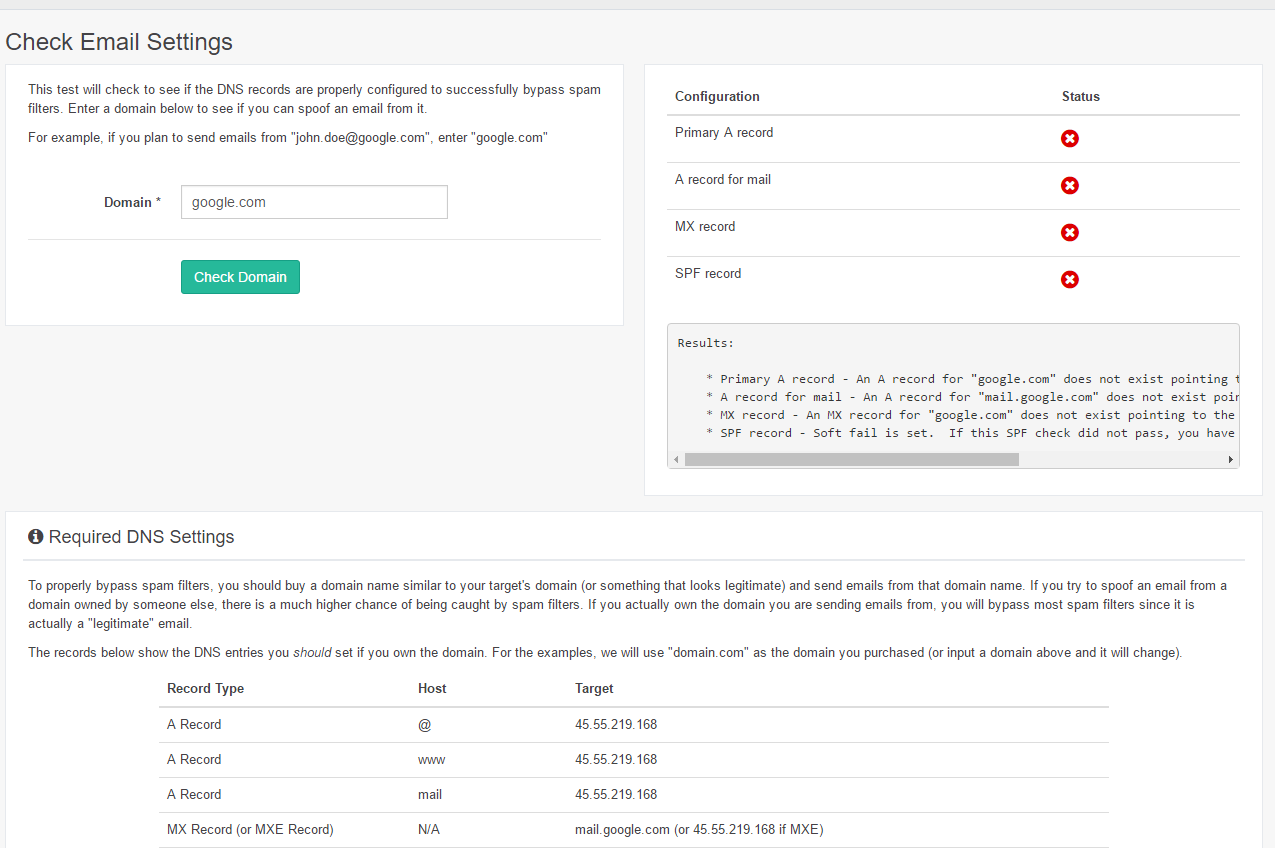Click the Configuration column header
Viewport: 1275px width, 848px height.
tap(717, 96)
